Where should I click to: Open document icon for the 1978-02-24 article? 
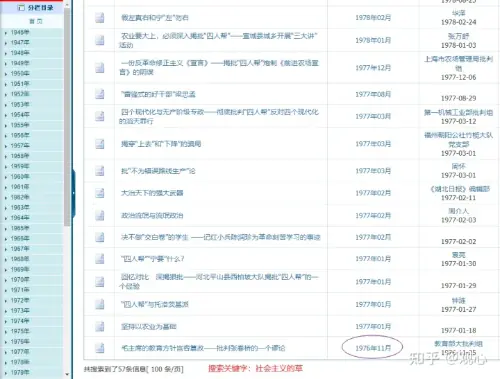100,18
